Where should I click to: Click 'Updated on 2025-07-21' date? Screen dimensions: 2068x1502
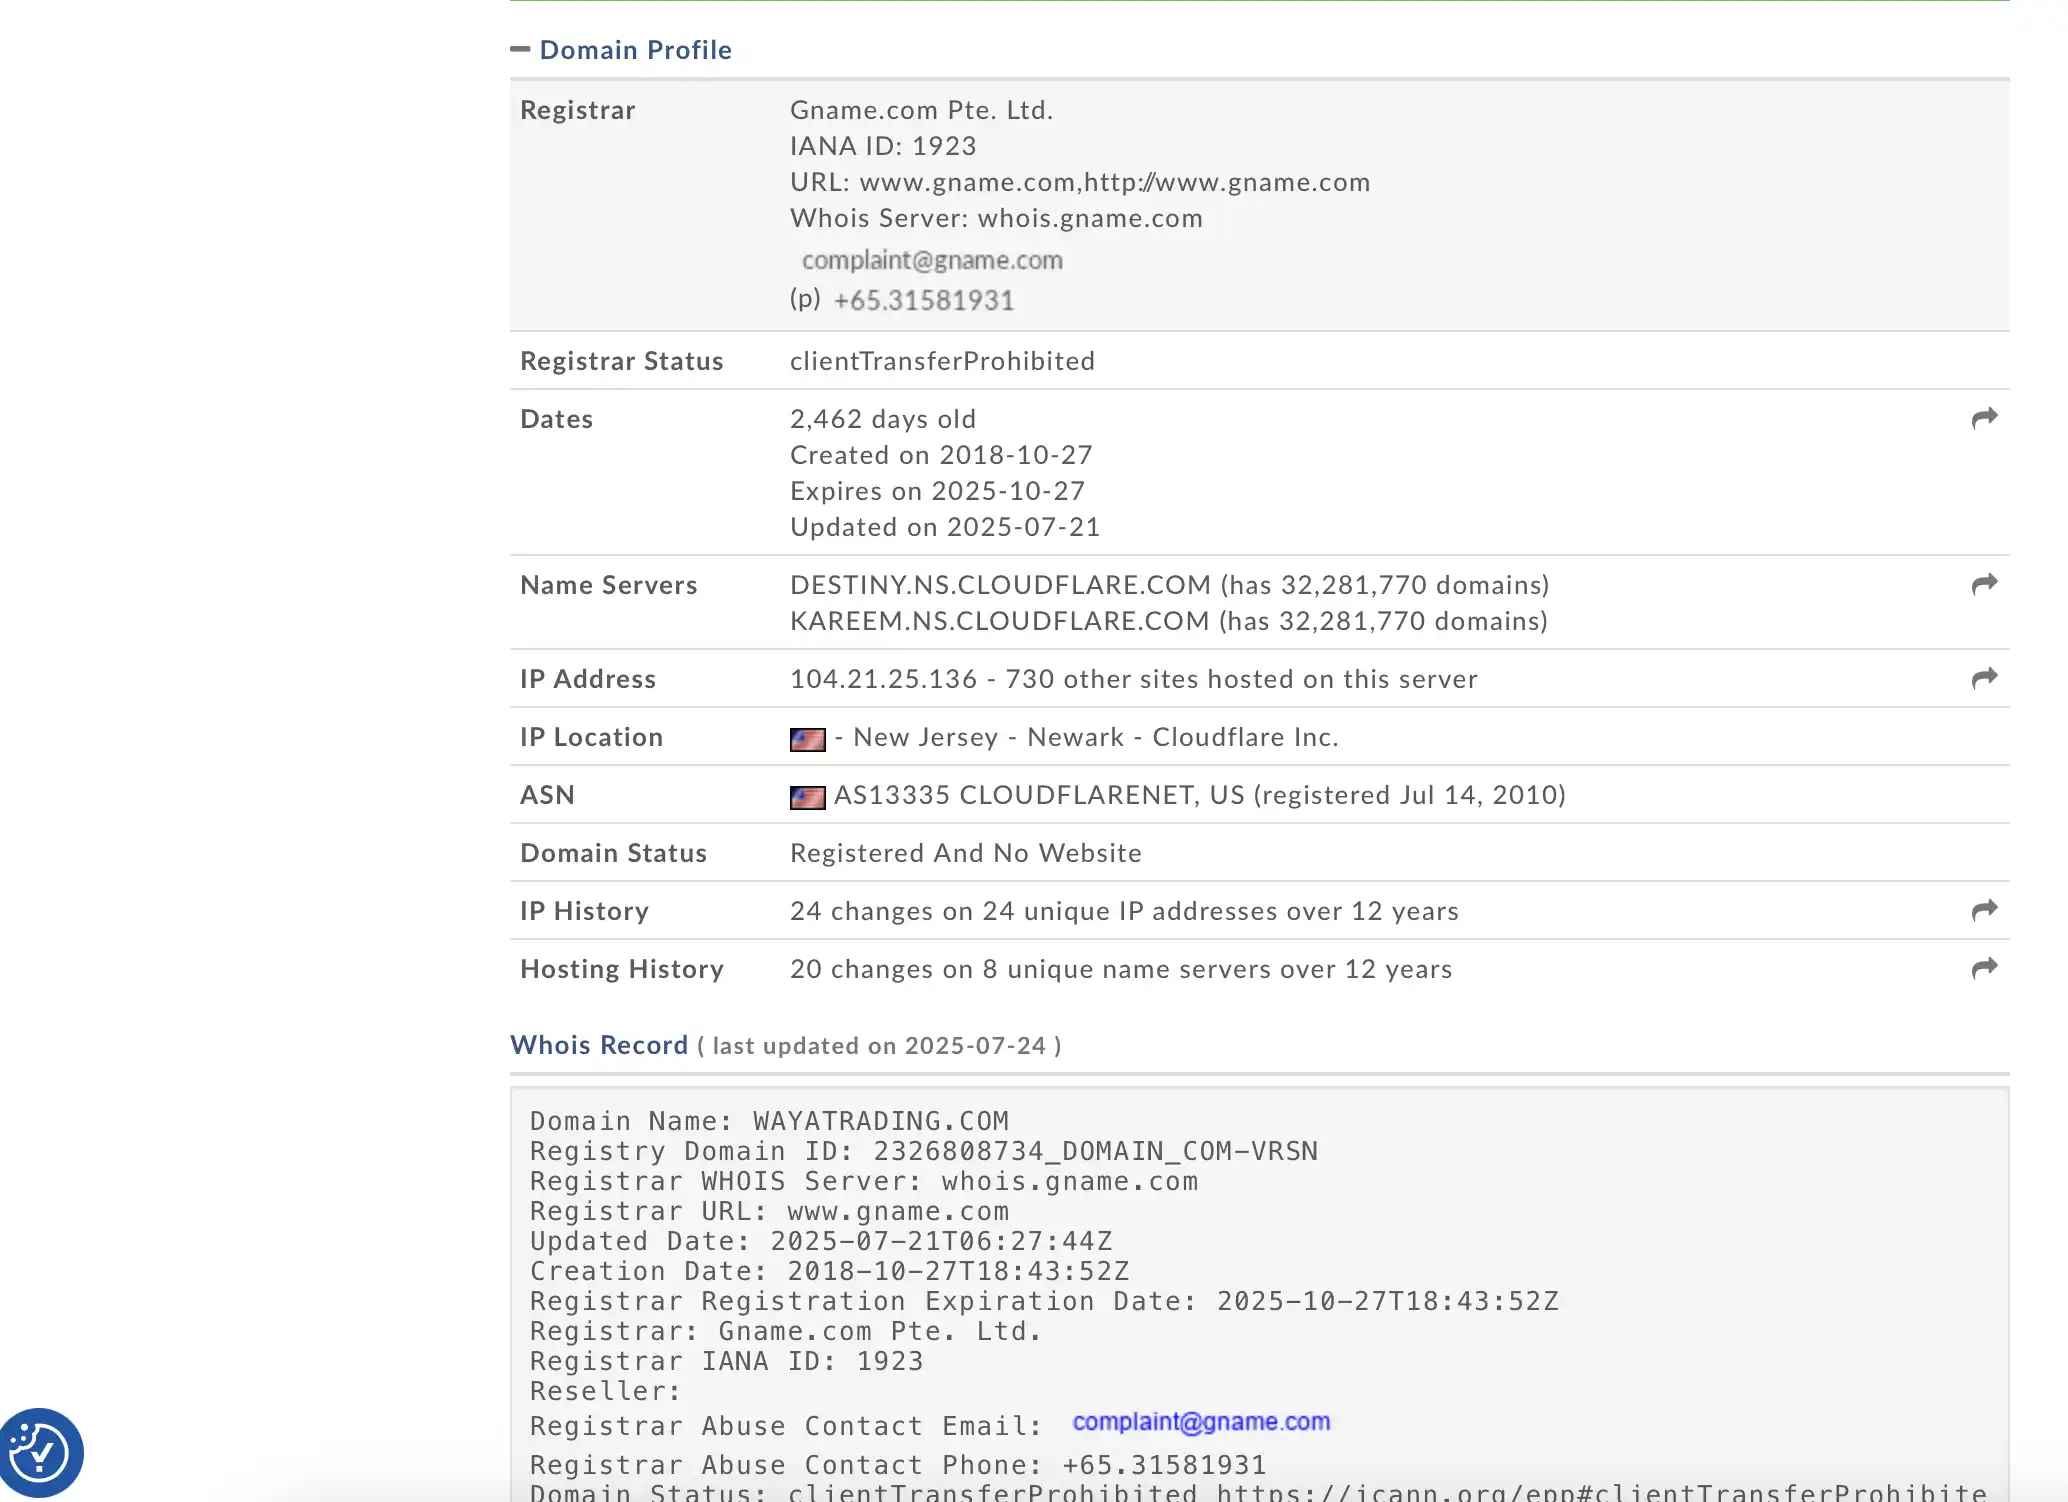click(x=945, y=527)
